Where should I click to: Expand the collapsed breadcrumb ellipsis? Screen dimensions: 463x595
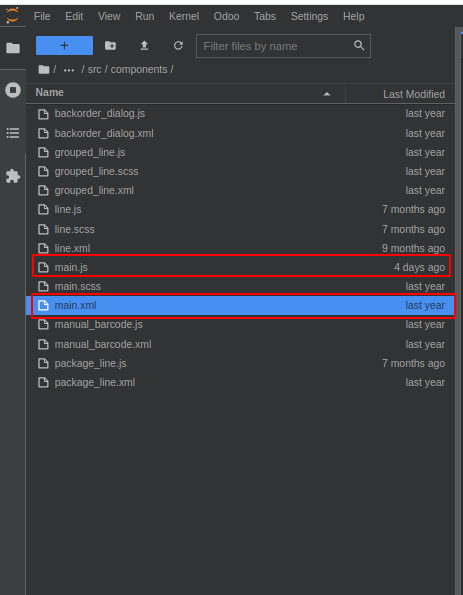(69, 70)
